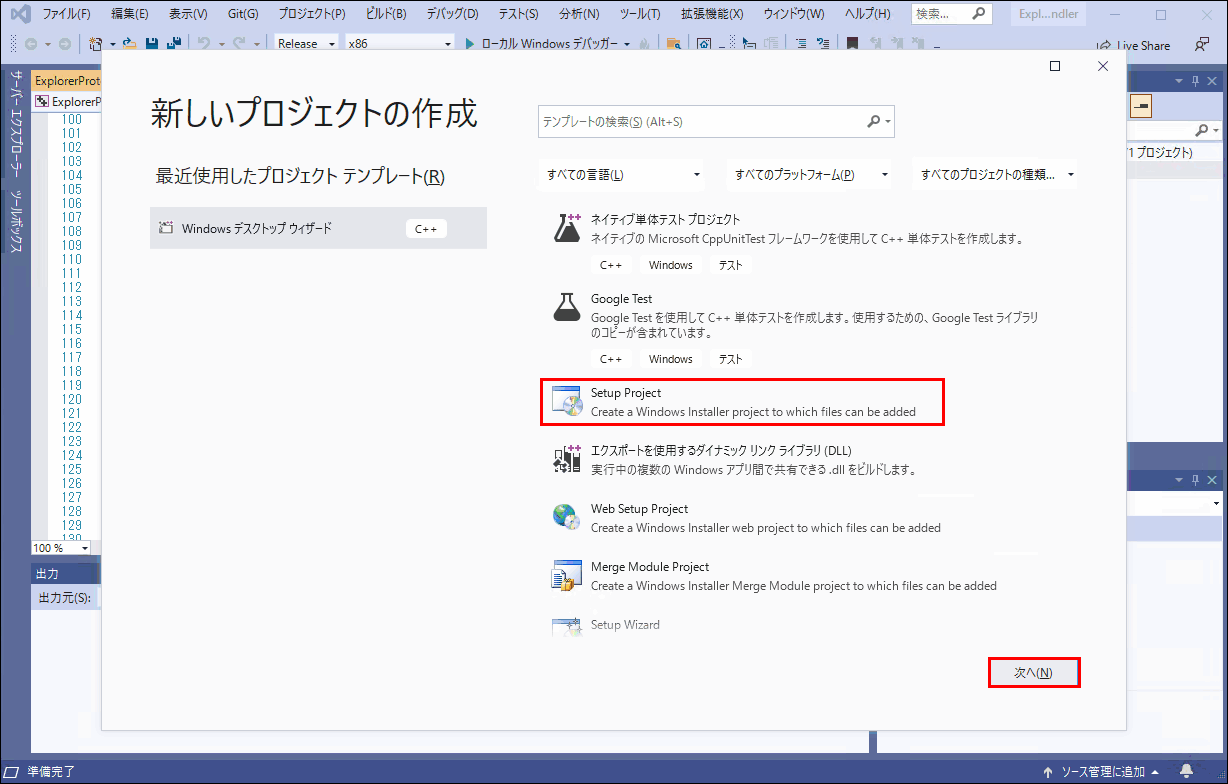Click the Open File toolbar icon
The width and height of the screenshot is (1228, 784).
[x=130, y=44]
